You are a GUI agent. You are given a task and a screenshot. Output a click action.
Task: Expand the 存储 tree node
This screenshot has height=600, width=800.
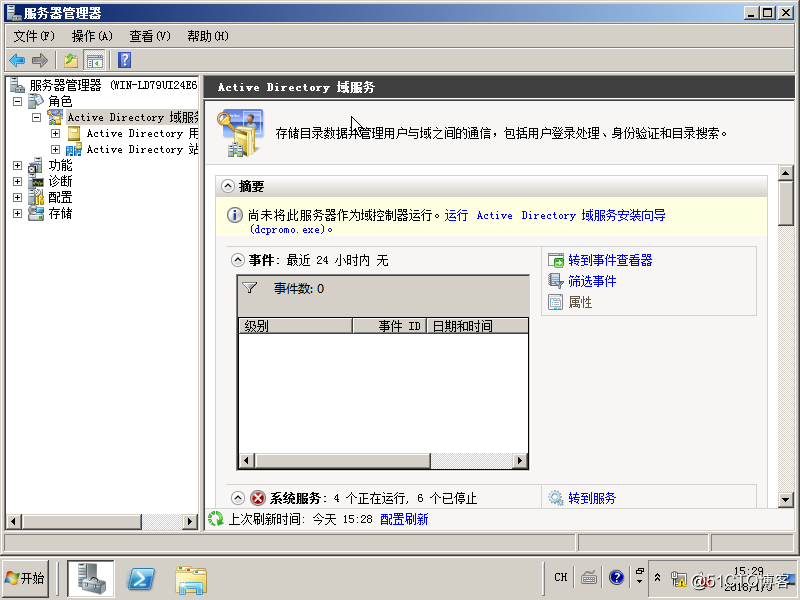pyautogui.click(x=17, y=213)
